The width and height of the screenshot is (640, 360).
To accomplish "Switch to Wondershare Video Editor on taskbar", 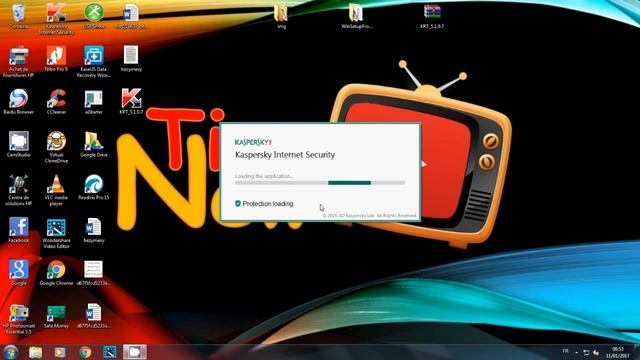I will pos(109,352).
